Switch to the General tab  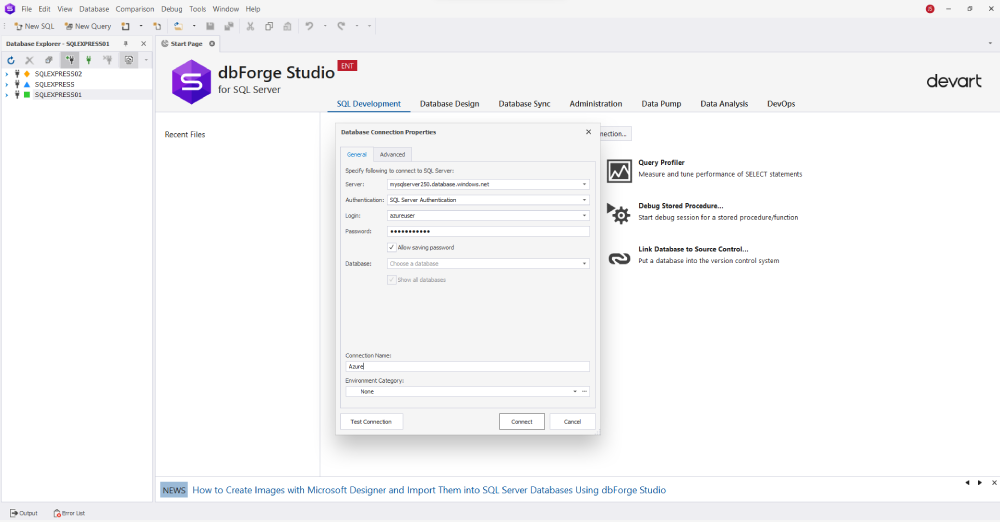357,154
